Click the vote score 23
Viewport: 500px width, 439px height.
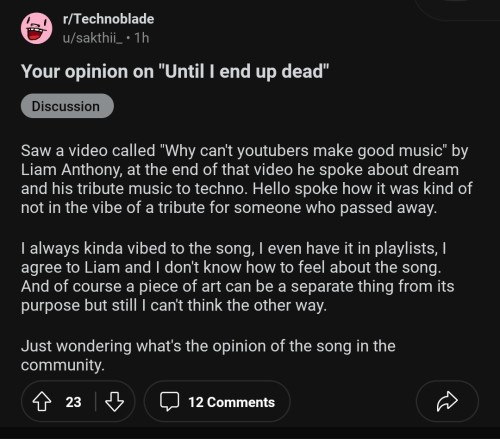tap(73, 402)
